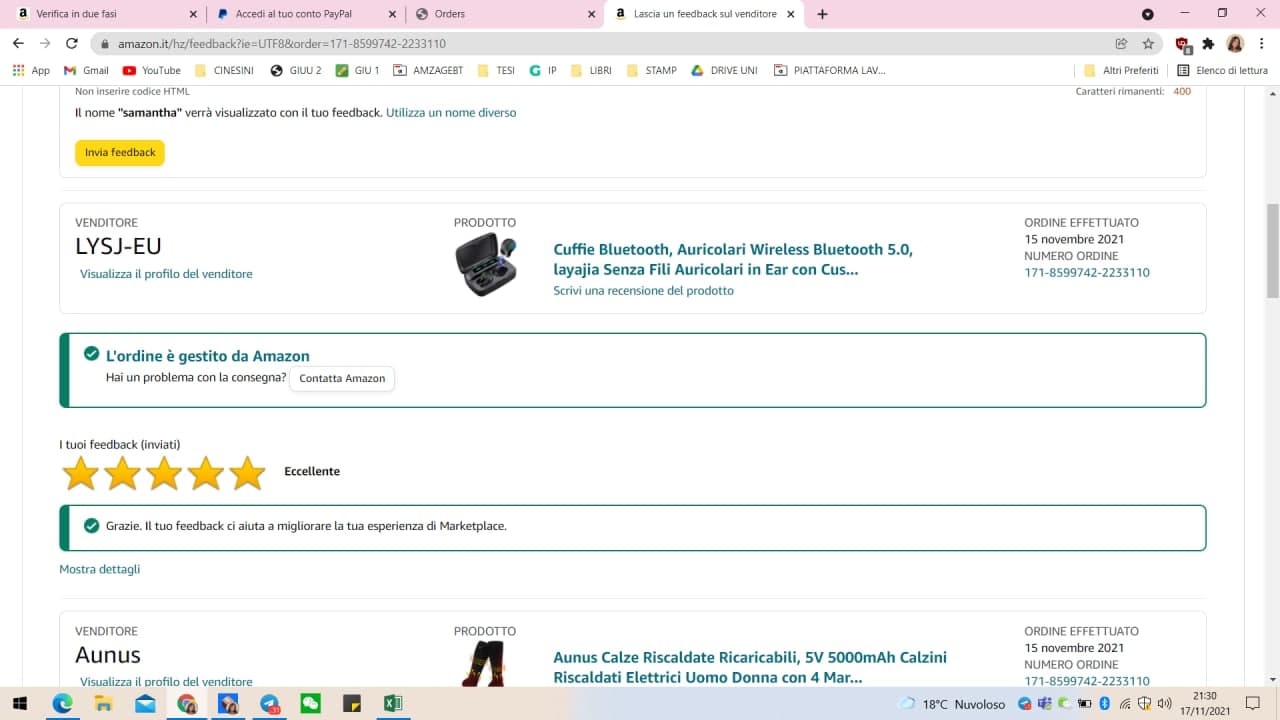Expand Mostra dettagli for feedback

[x=99, y=569]
